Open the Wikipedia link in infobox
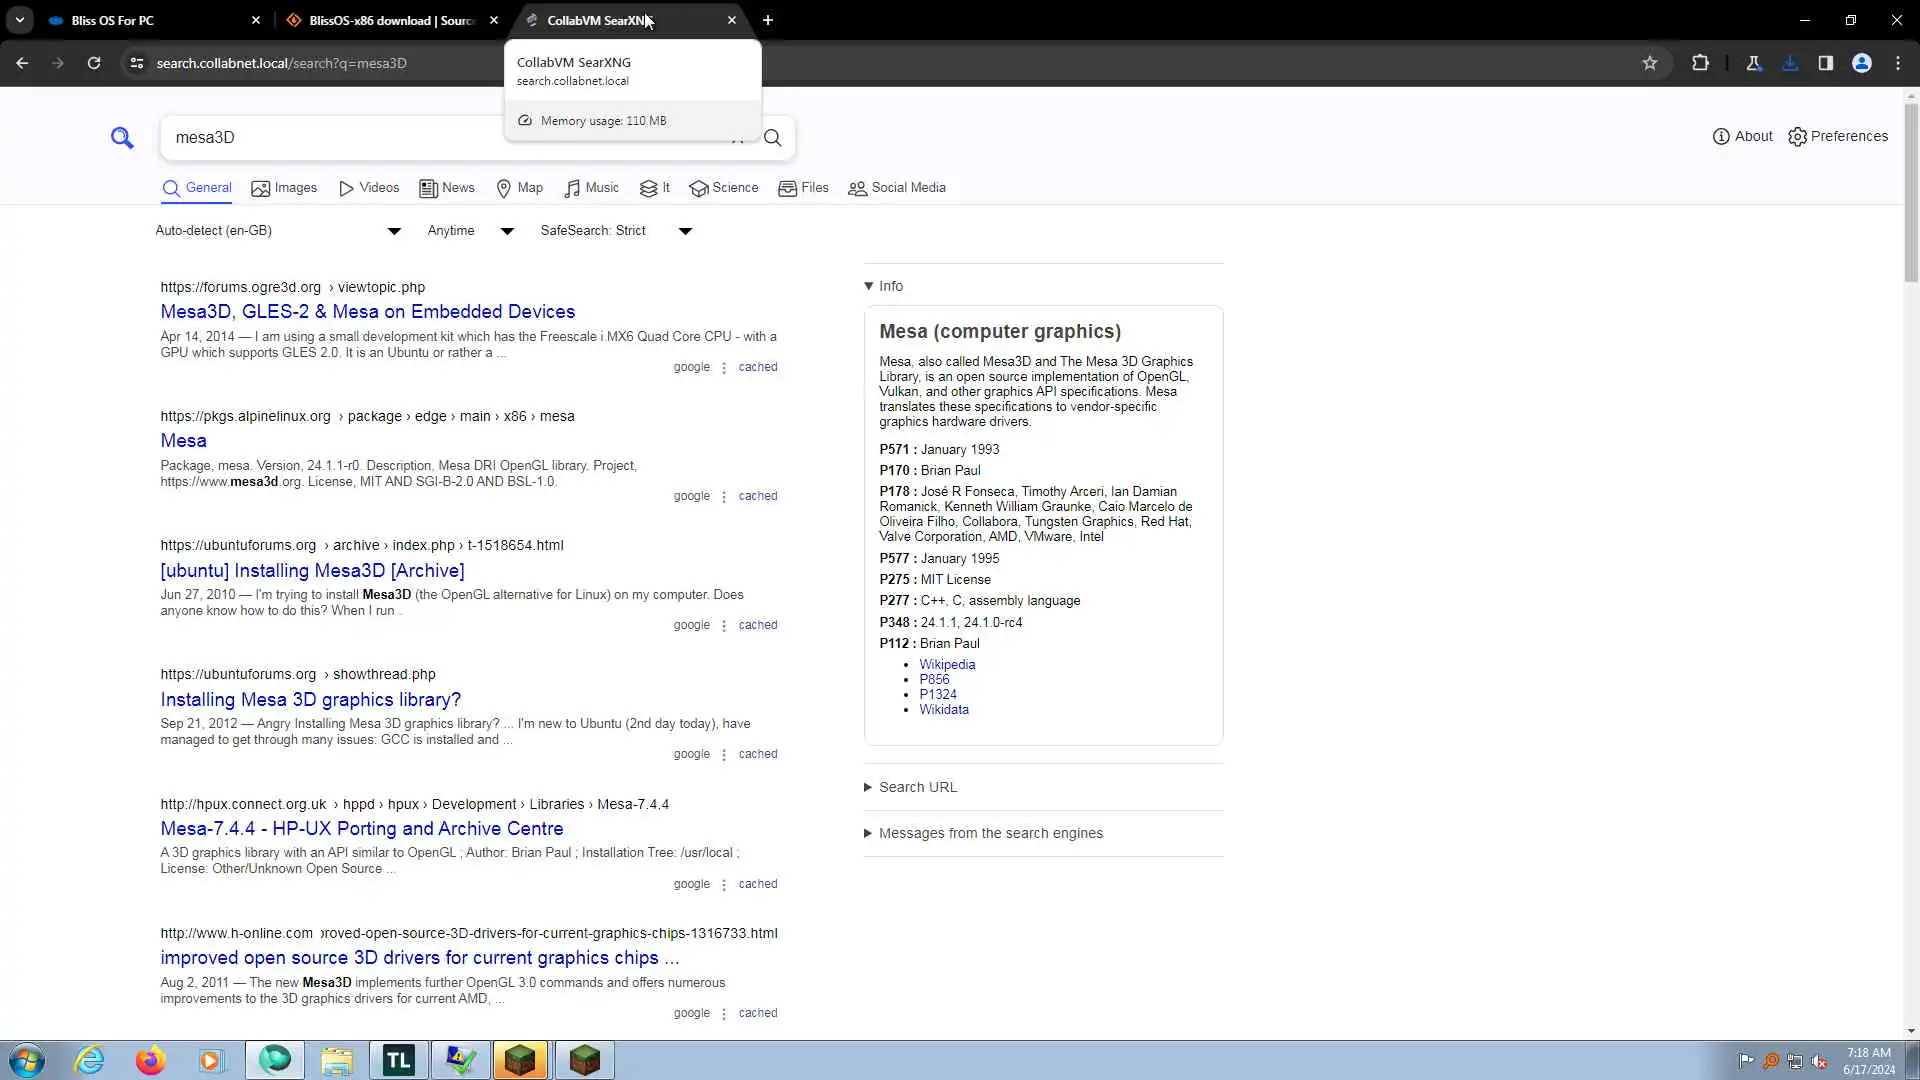The width and height of the screenshot is (1920, 1080). pyautogui.click(x=947, y=664)
